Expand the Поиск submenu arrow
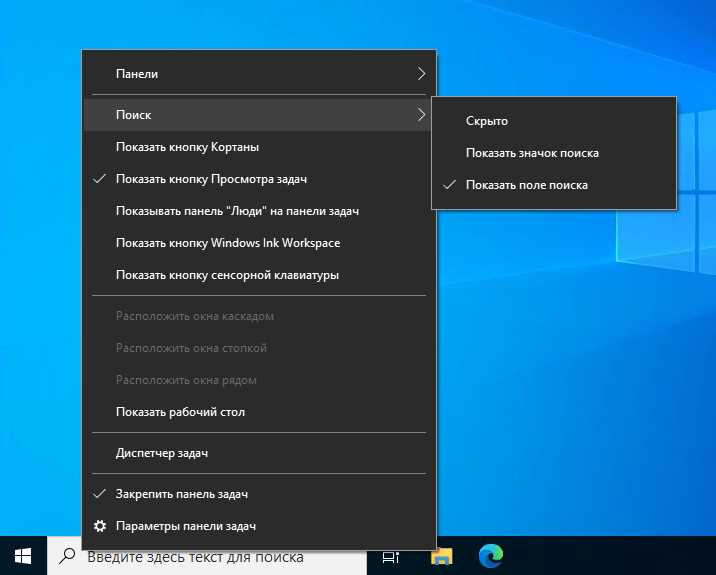 coord(421,115)
